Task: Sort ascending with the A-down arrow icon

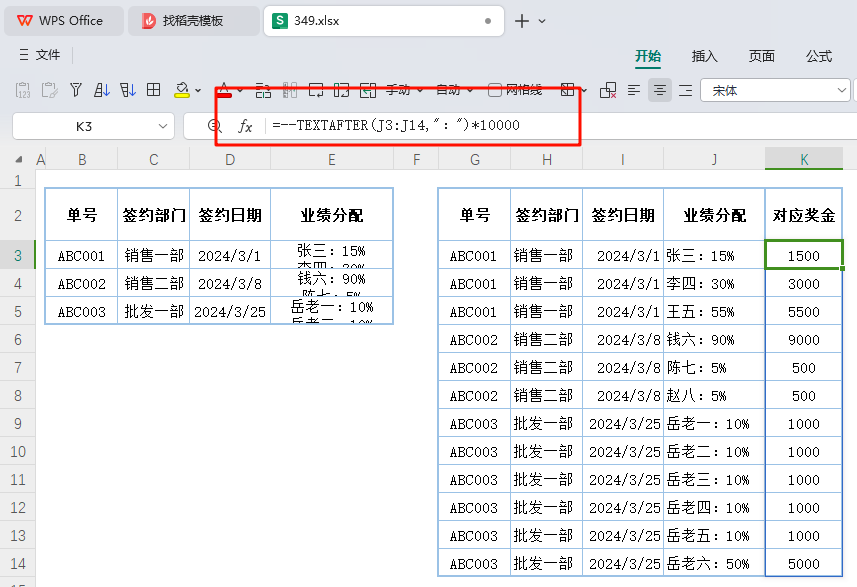Action: pos(102,90)
